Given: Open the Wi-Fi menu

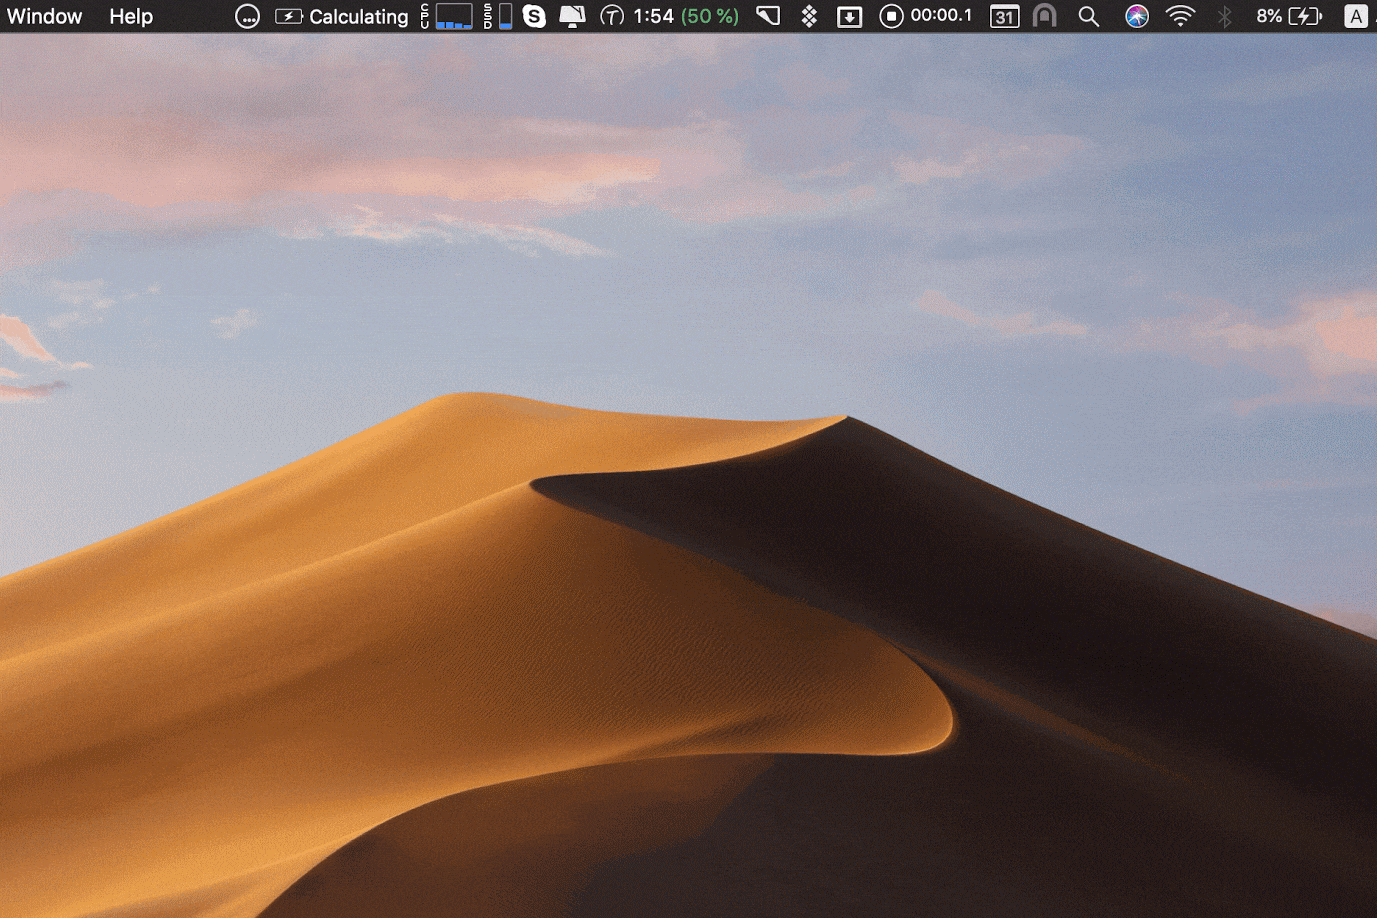Looking at the screenshot, I should 1181,16.
